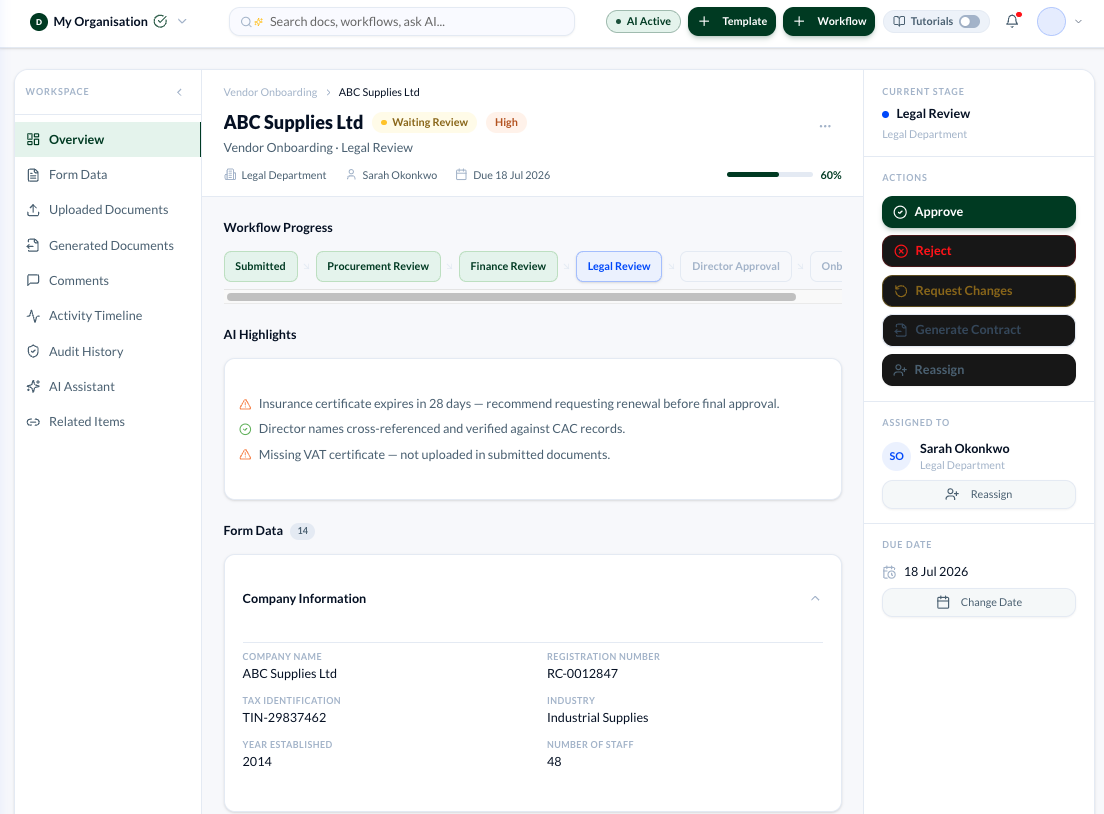Click the SO avatar in Assigned To
Screen dimensions: 1104x814
click(896, 456)
